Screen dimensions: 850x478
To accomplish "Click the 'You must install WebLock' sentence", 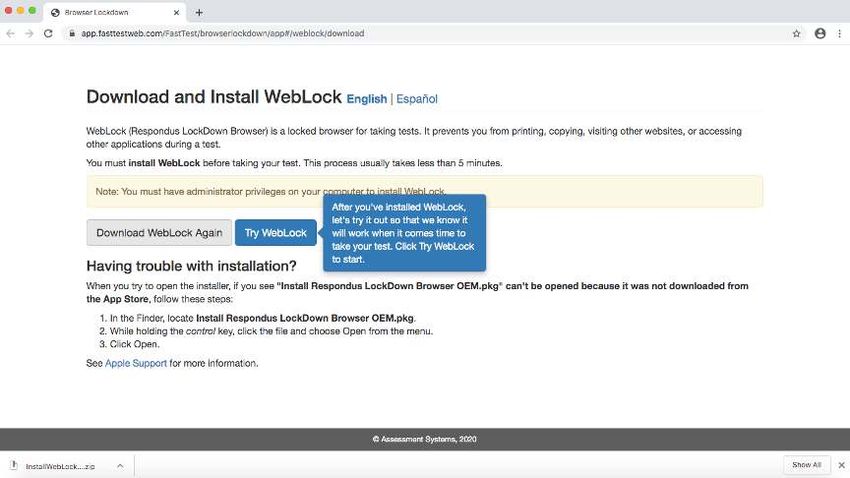I will 294,163.
